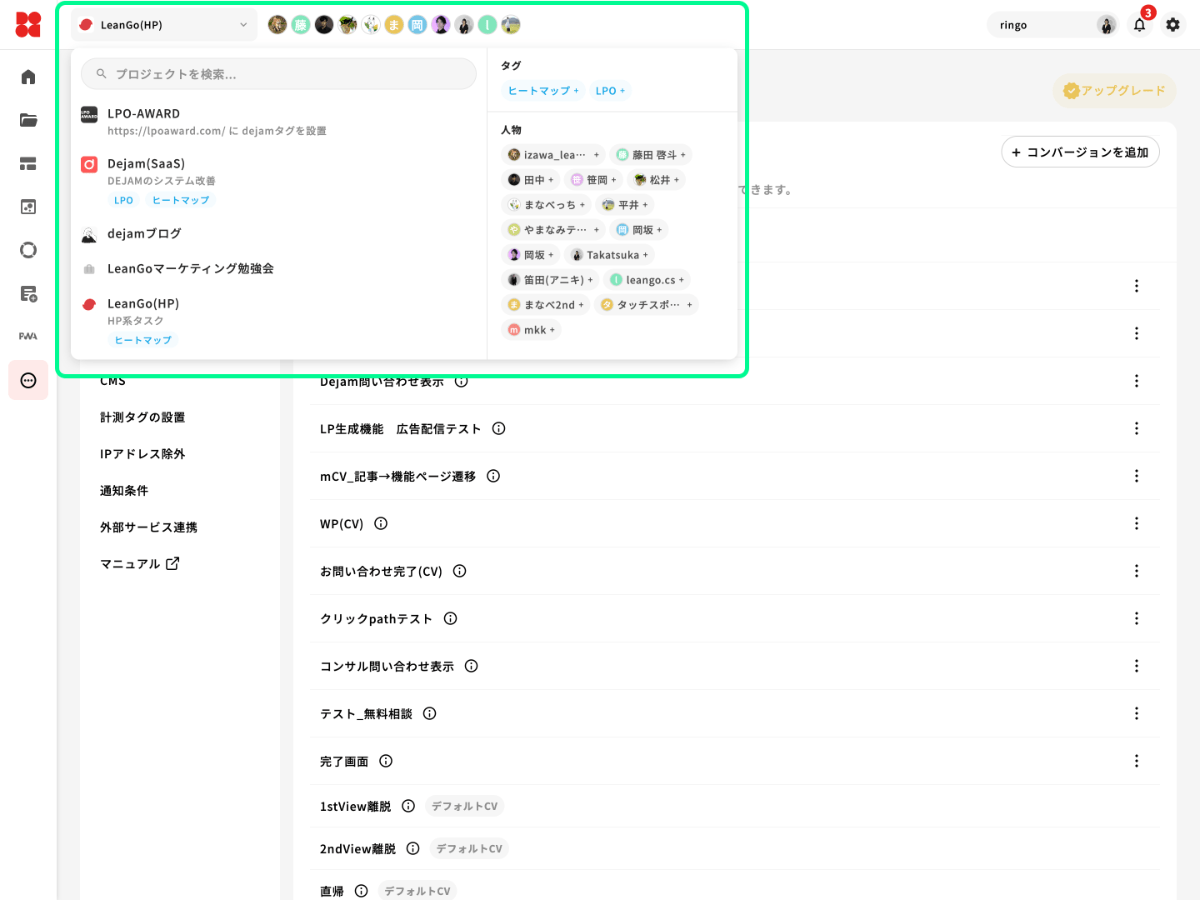1200x900 pixels.
Task: Show info for お問い合わせ完了(CV)
Action: click(x=459, y=571)
